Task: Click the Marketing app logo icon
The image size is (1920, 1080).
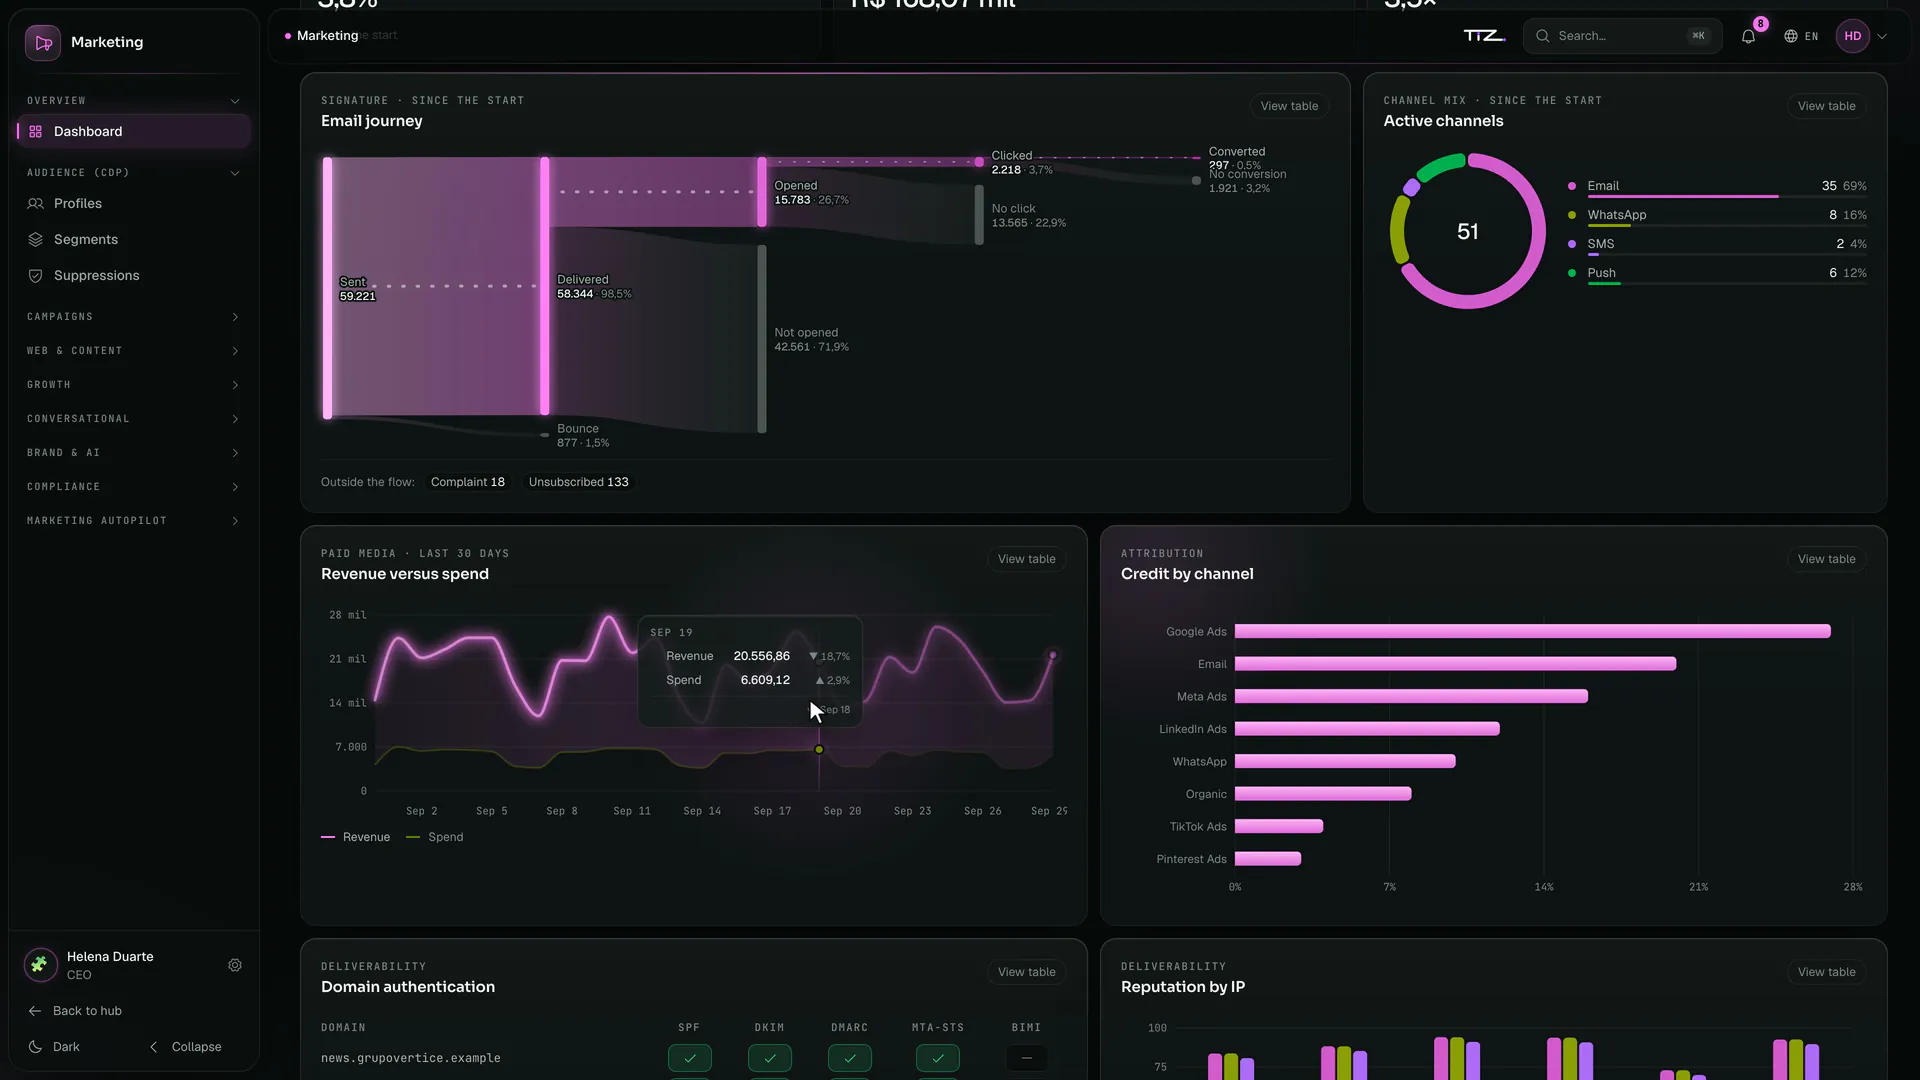Action: (x=43, y=42)
